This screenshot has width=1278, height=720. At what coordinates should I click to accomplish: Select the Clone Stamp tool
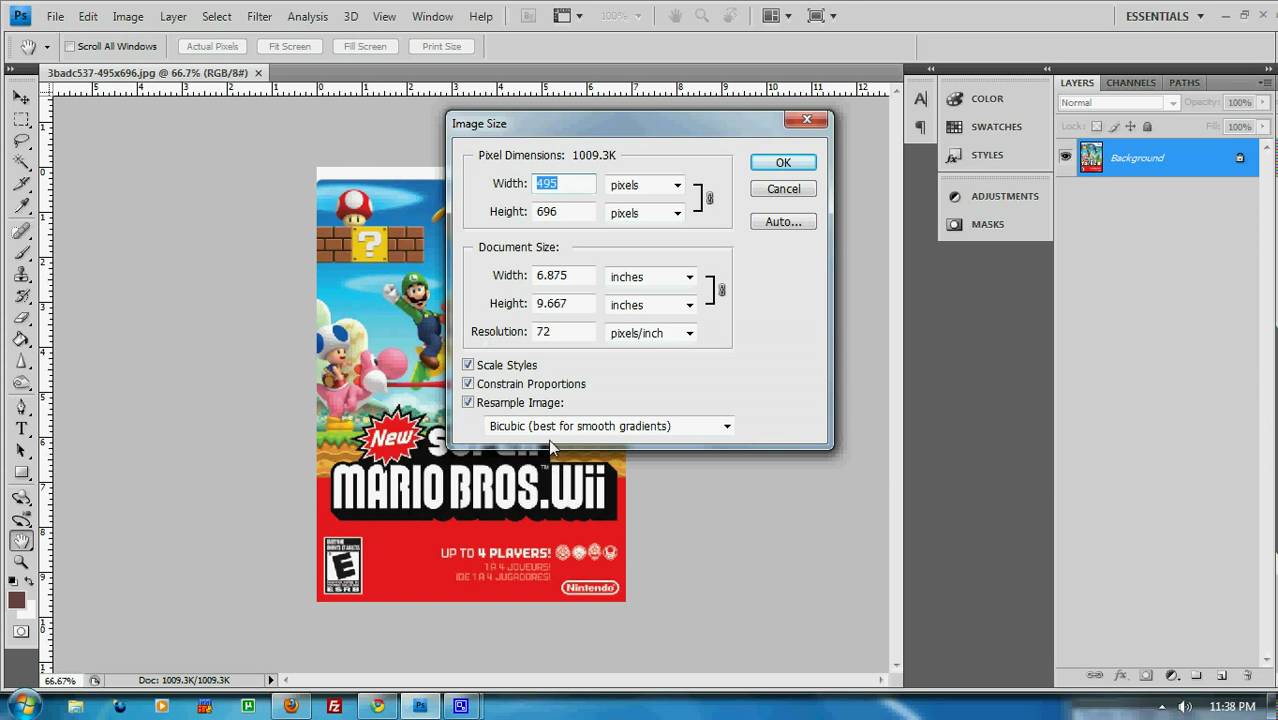click(21, 275)
